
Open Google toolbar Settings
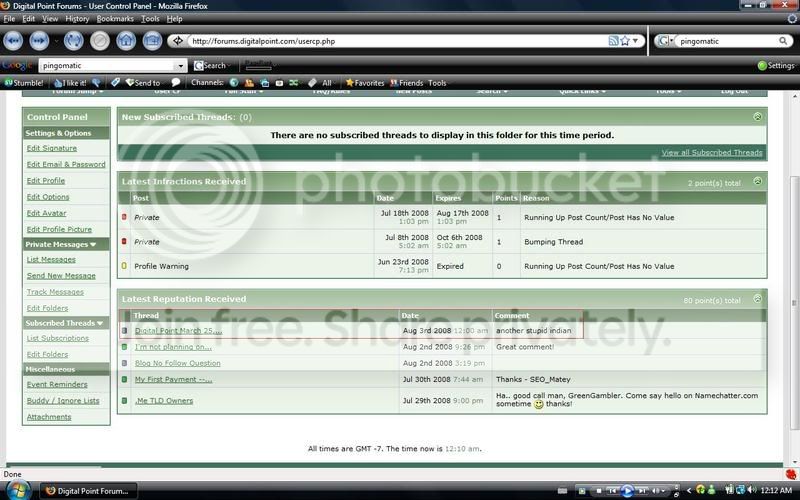point(776,65)
